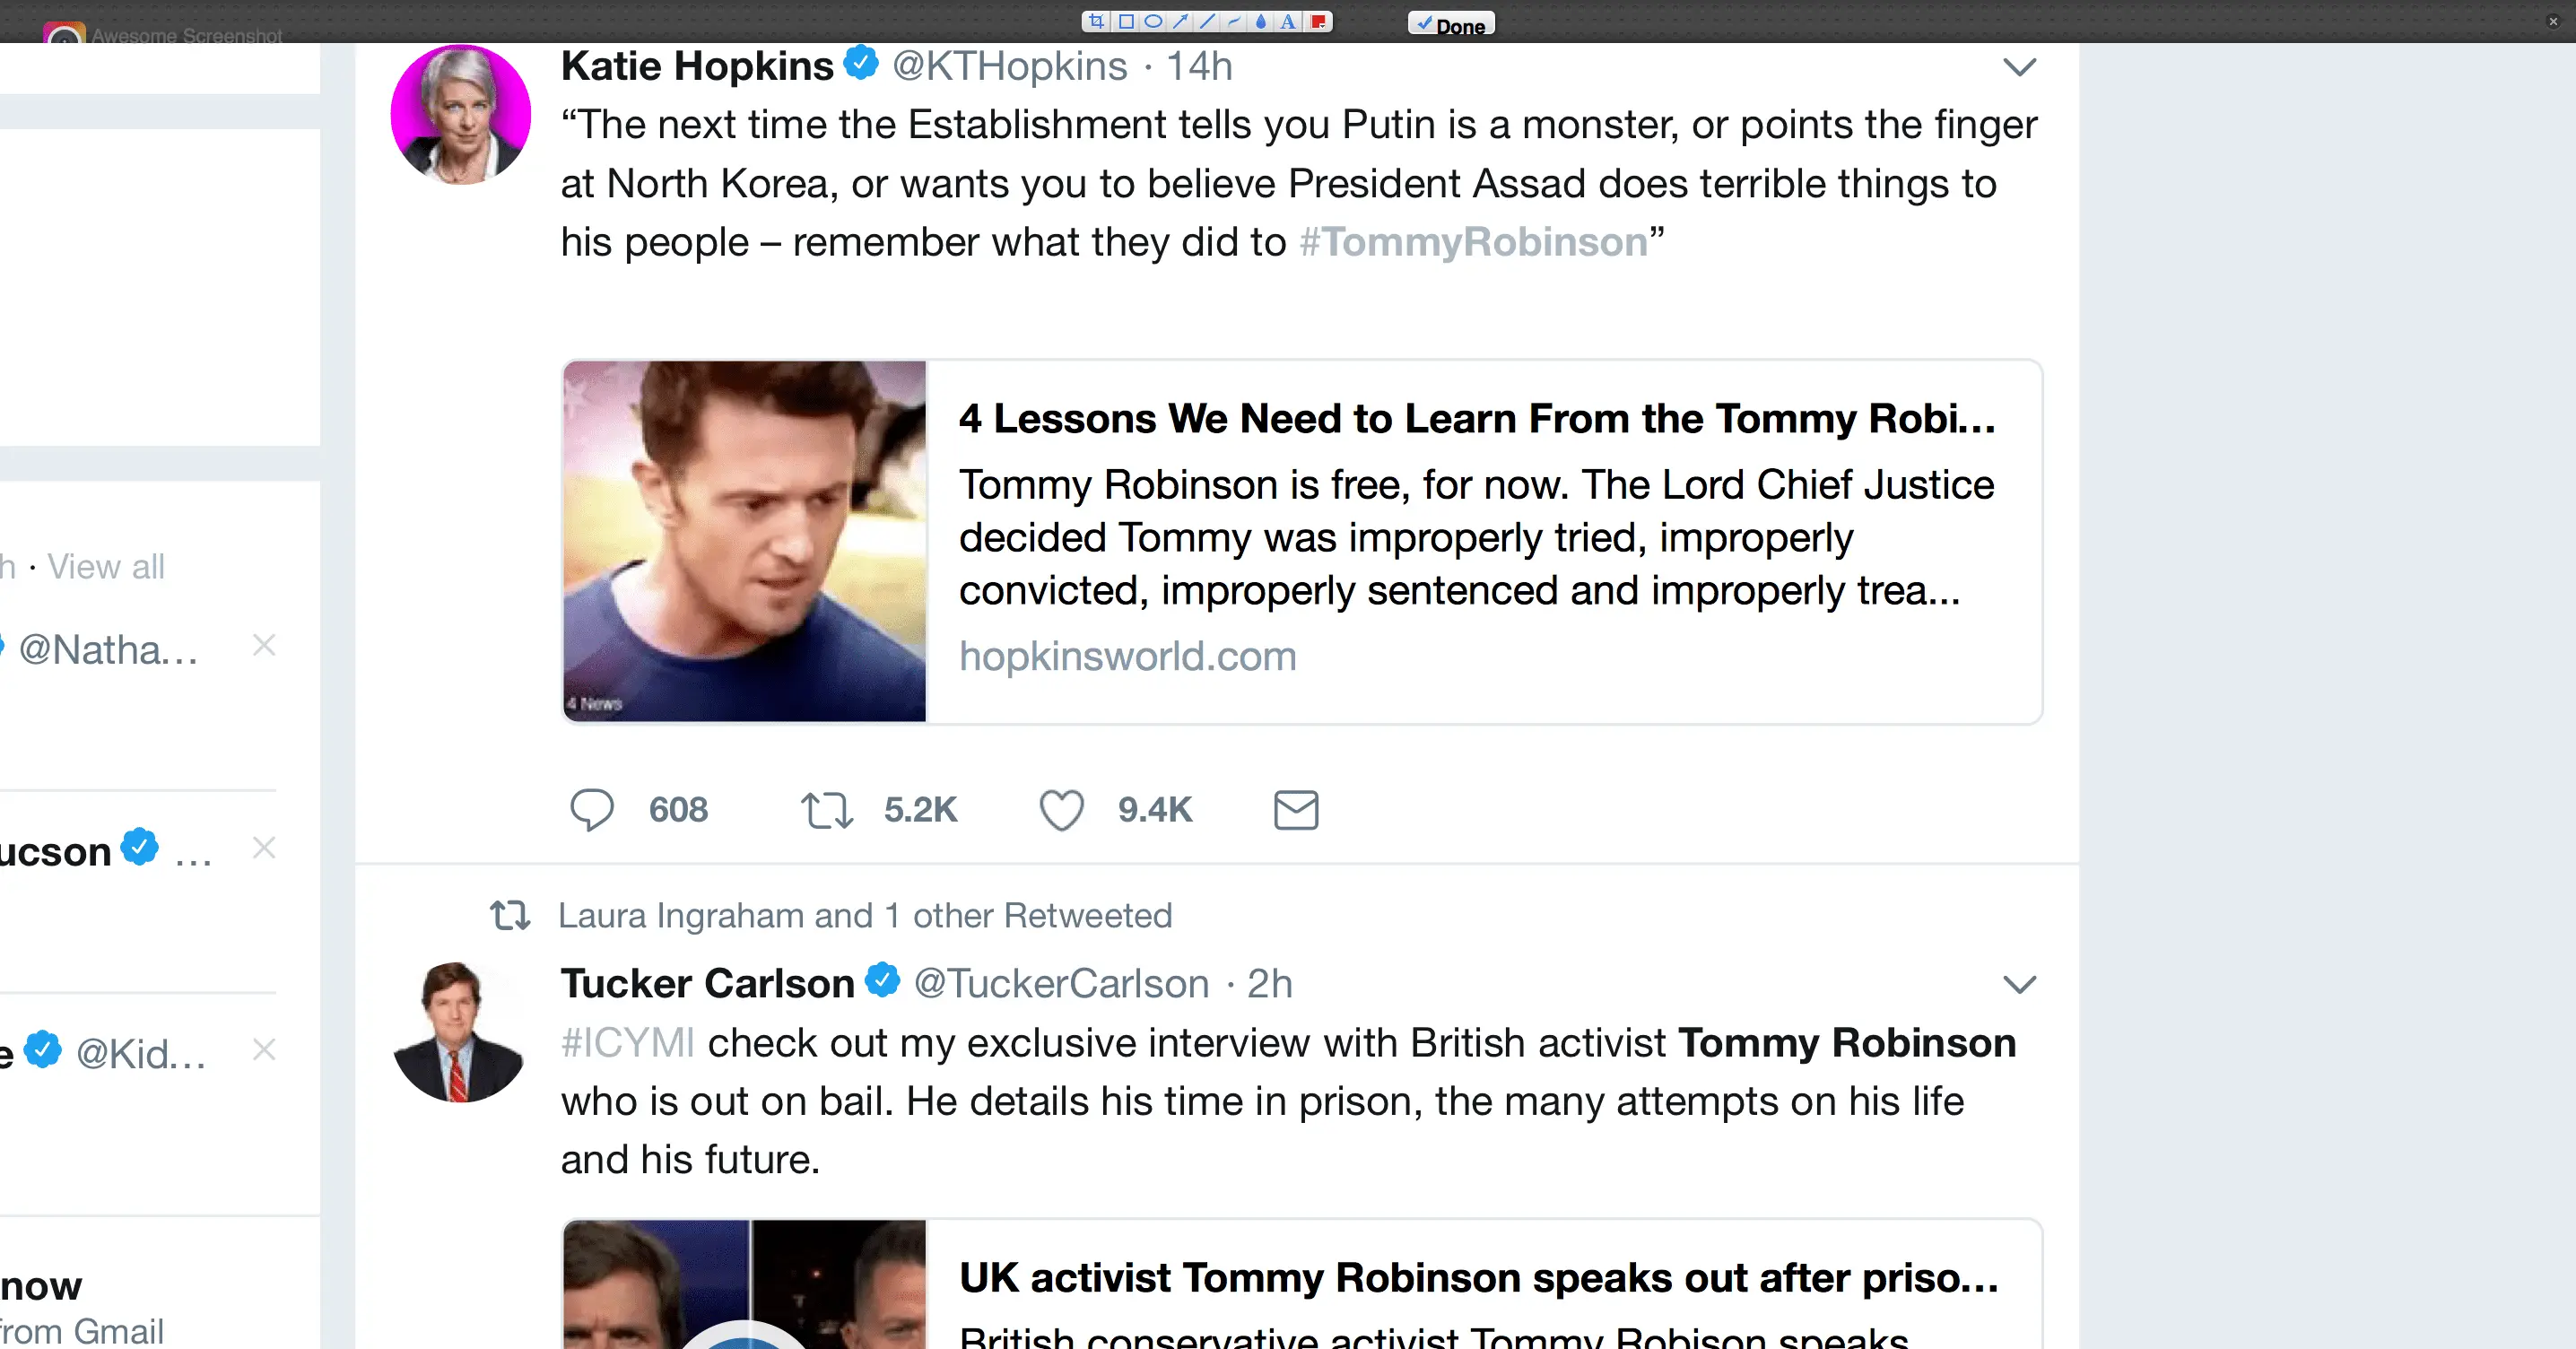The image size is (2576, 1349).
Task: Activate the freehand pen tool
Action: click(1234, 21)
